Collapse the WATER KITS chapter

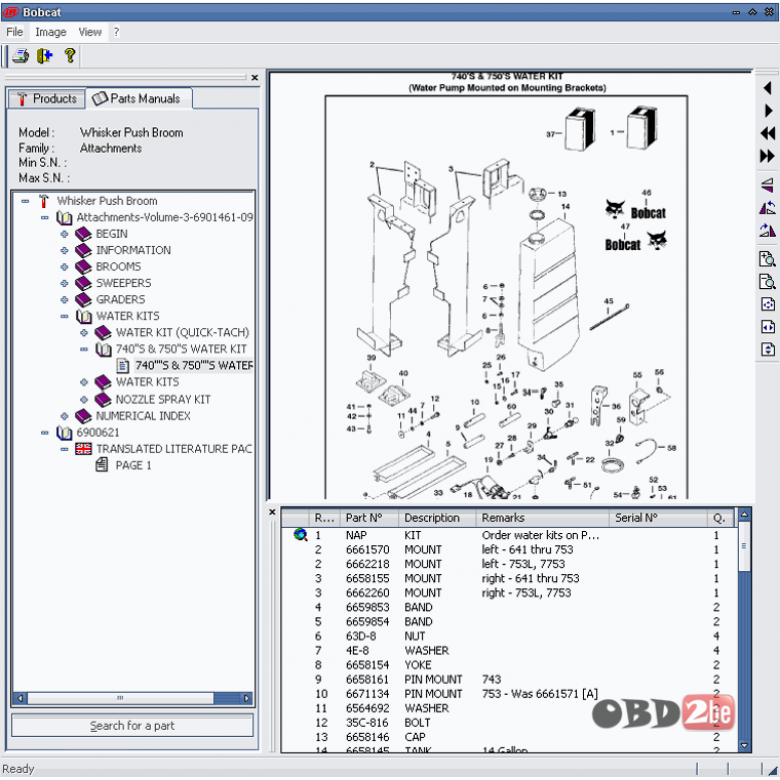[64, 316]
